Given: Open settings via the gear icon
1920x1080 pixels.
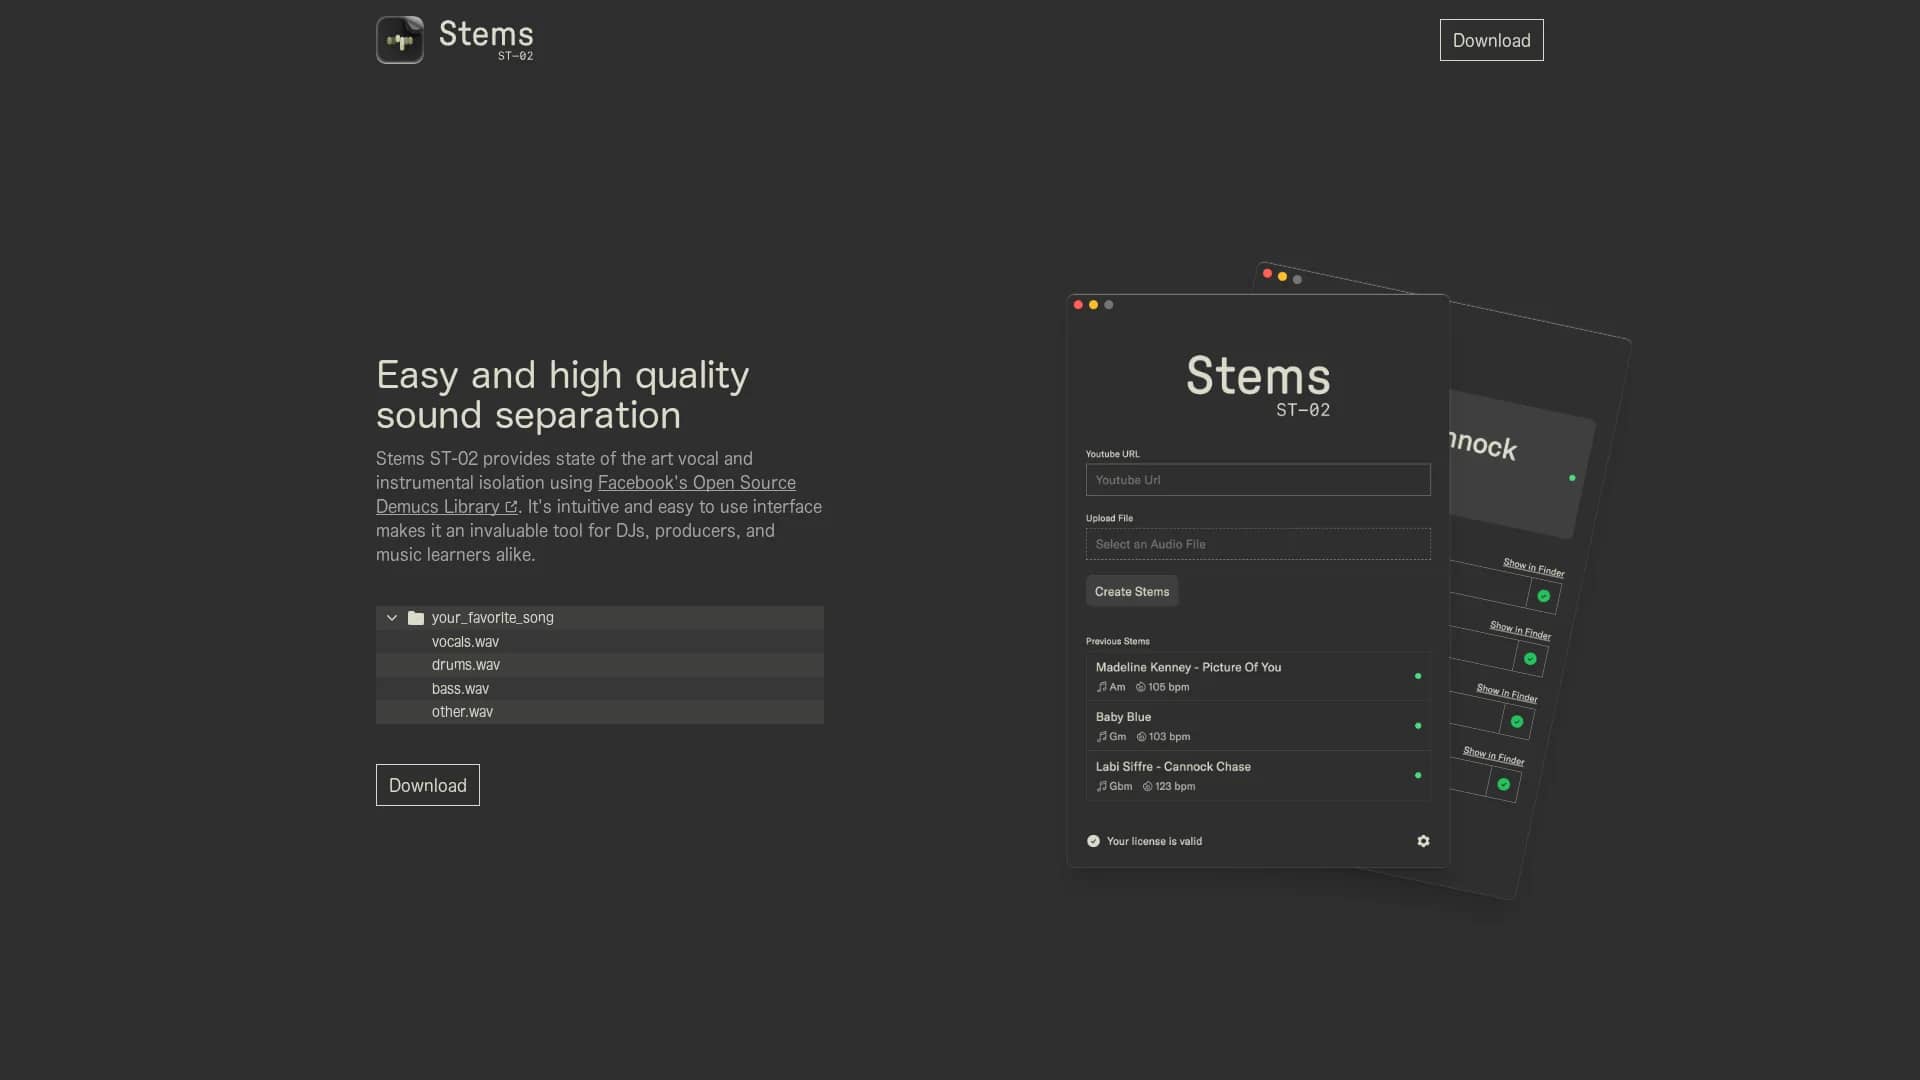Looking at the screenshot, I should [x=1423, y=841].
